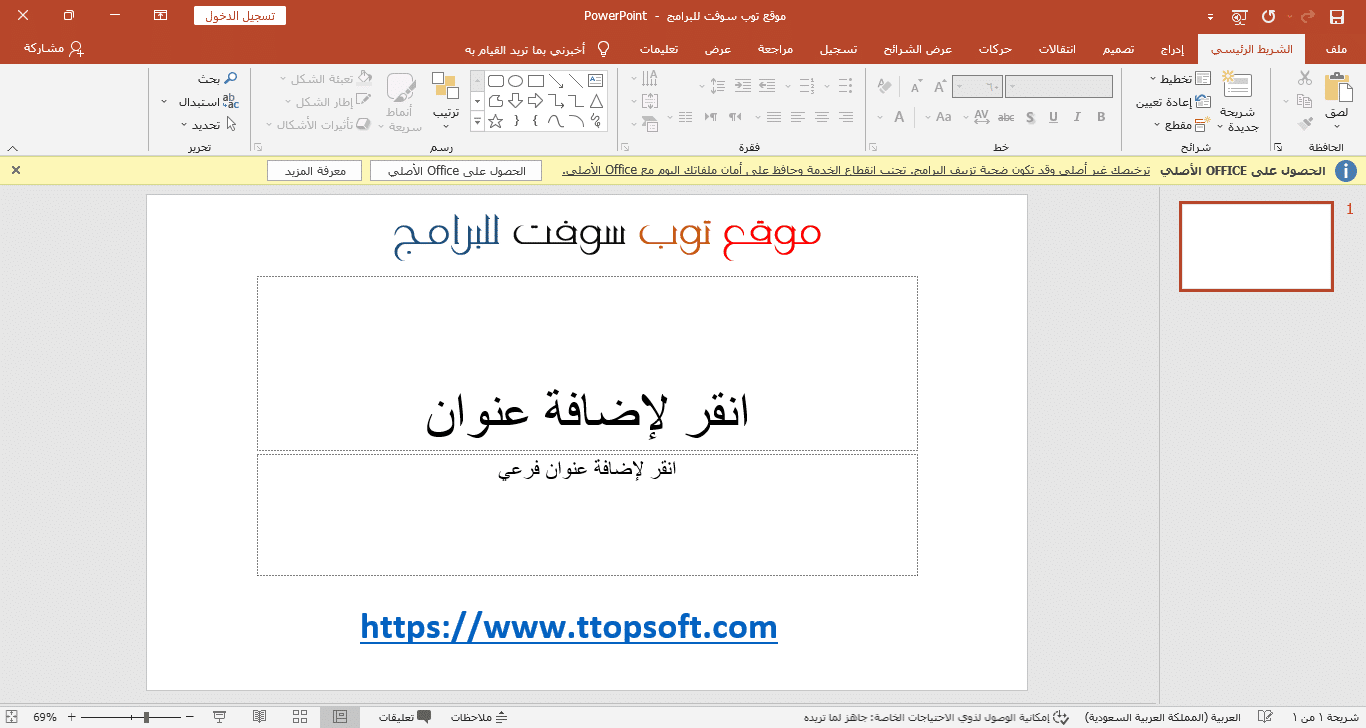Screen dimensions: 1366x728
Task: Click Convert to SmartArt icon
Action: (650, 124)
